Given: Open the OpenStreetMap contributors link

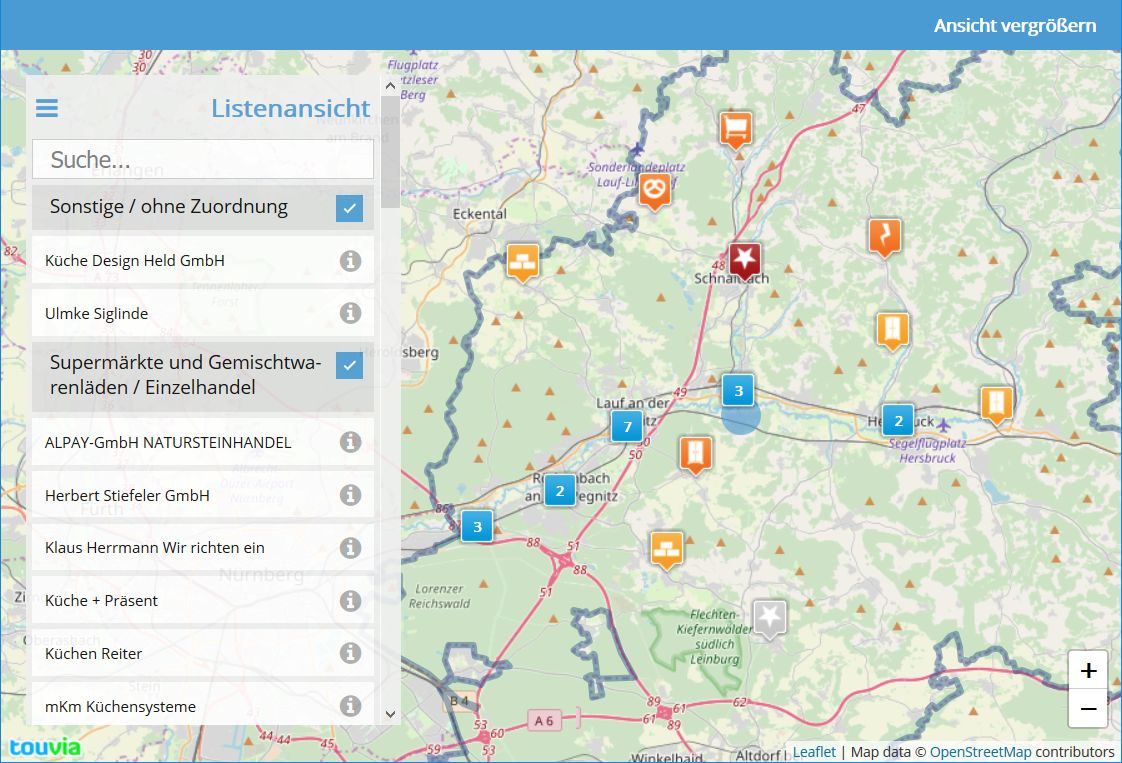Looking at the screenshot, I should coord(980,752).
